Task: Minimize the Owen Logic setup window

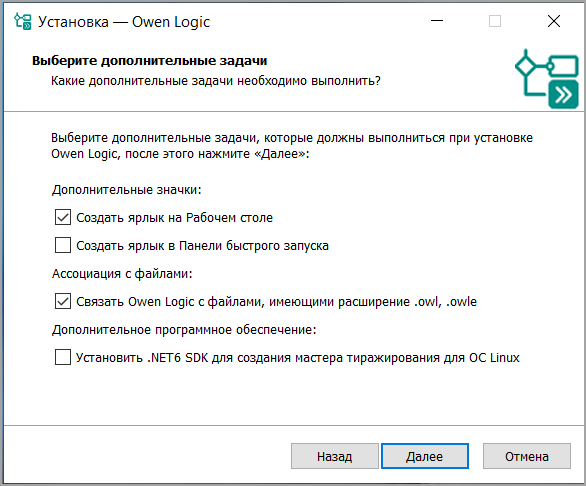Action: point(437,21)
